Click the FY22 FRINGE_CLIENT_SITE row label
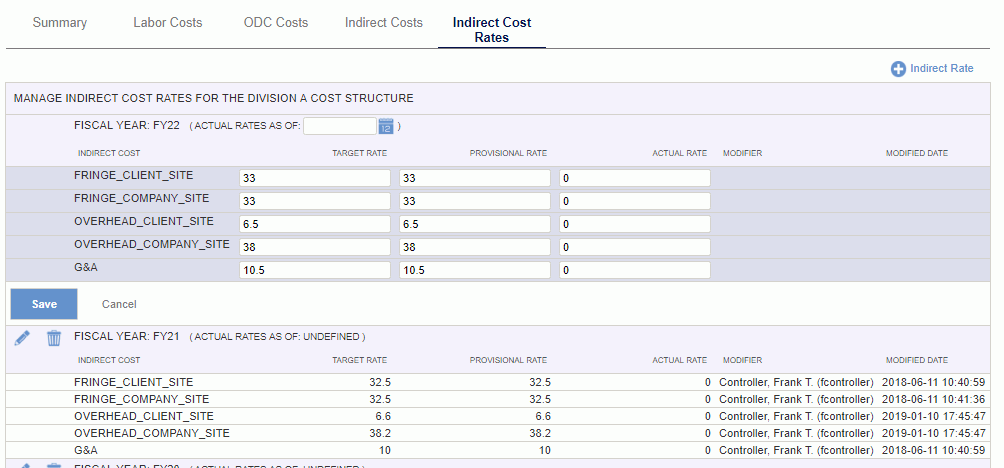This screenshot has height=468, width=1004. pos(133,175)
